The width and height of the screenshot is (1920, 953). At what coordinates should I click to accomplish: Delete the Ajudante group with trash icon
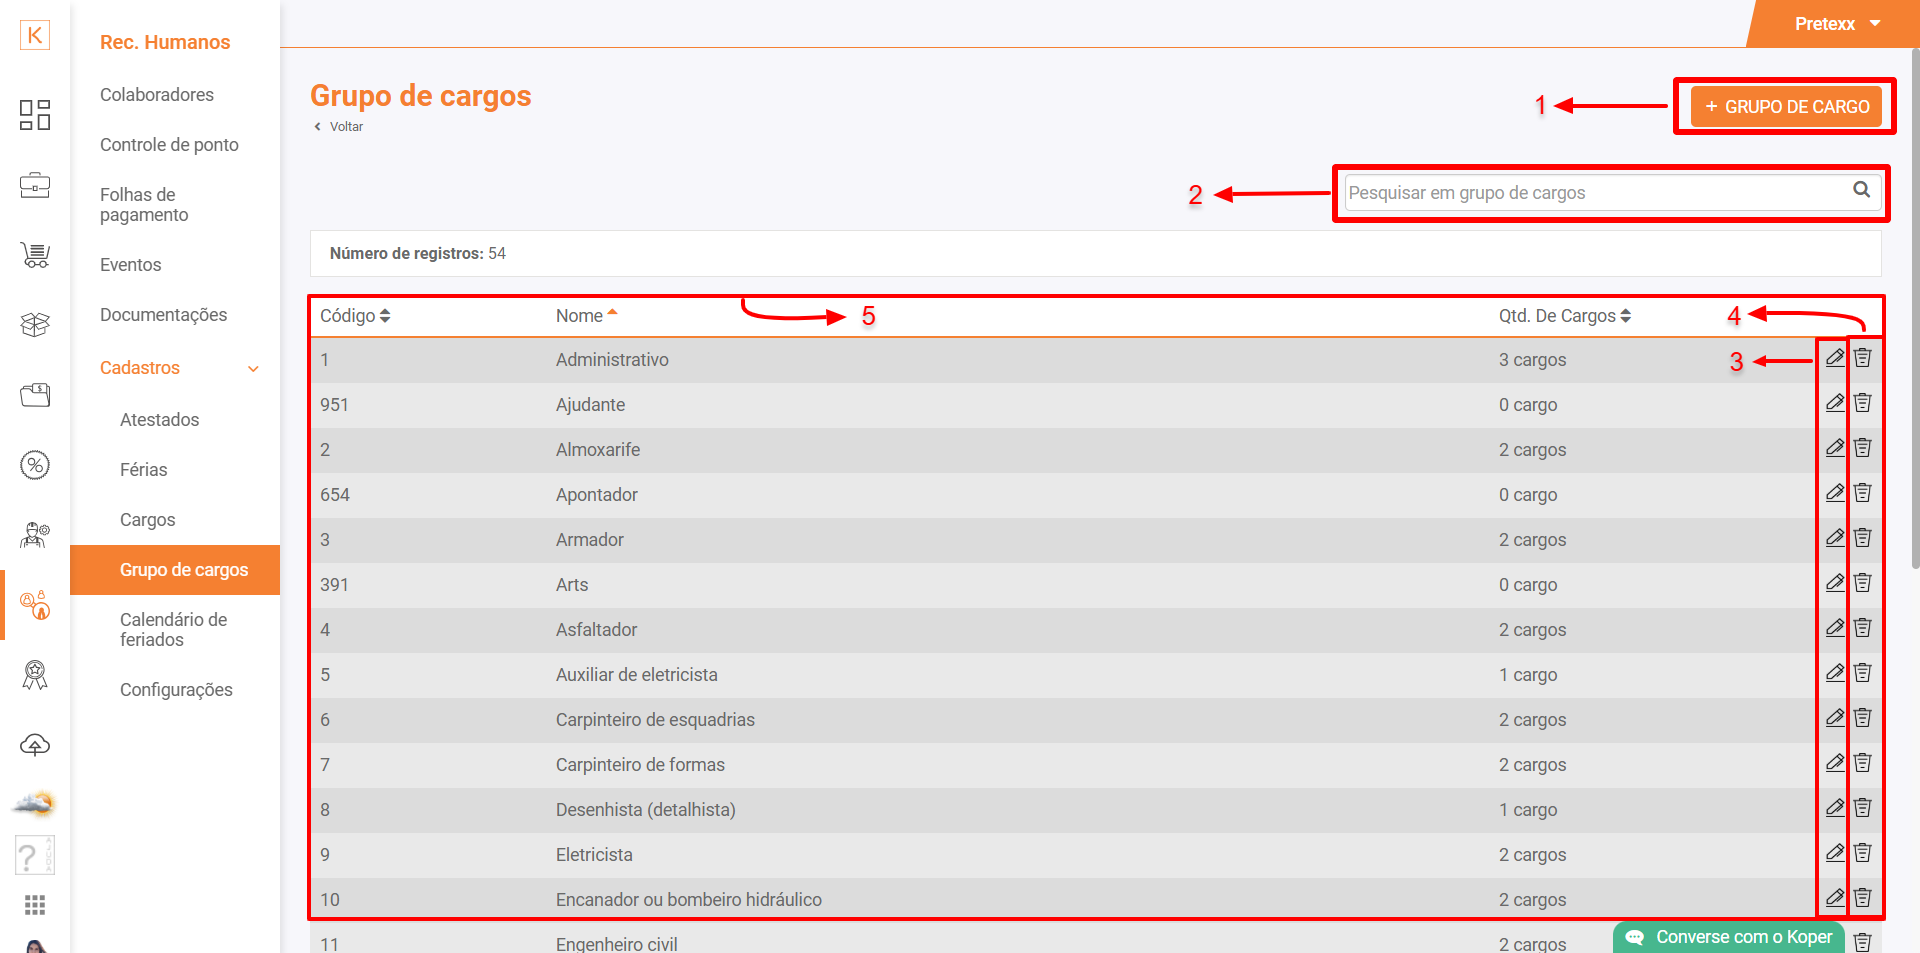(x=1862, y=403)
